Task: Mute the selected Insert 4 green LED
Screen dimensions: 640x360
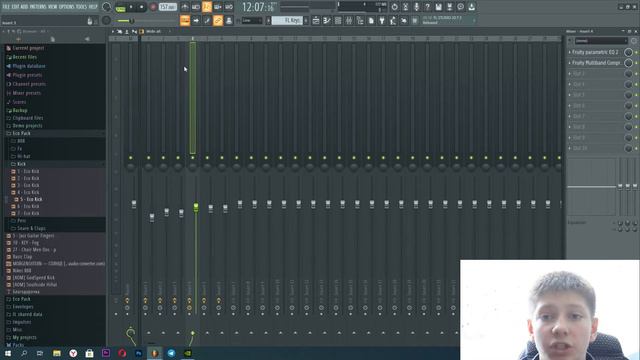Action: tap(193, 158)
